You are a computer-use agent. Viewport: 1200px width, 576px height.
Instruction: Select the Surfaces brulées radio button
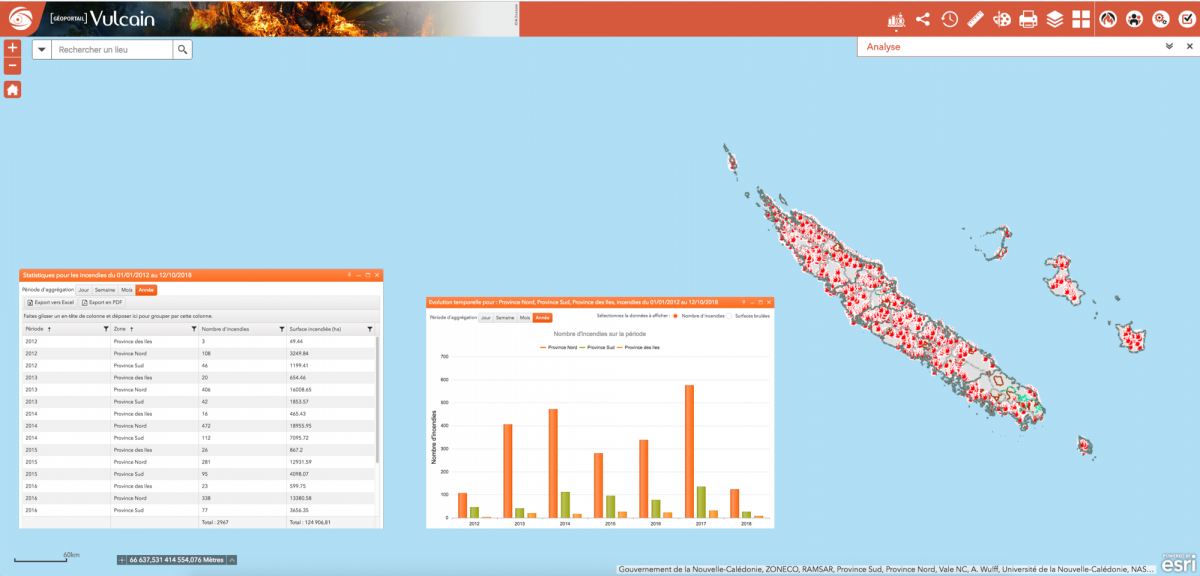tap(732, 316)
